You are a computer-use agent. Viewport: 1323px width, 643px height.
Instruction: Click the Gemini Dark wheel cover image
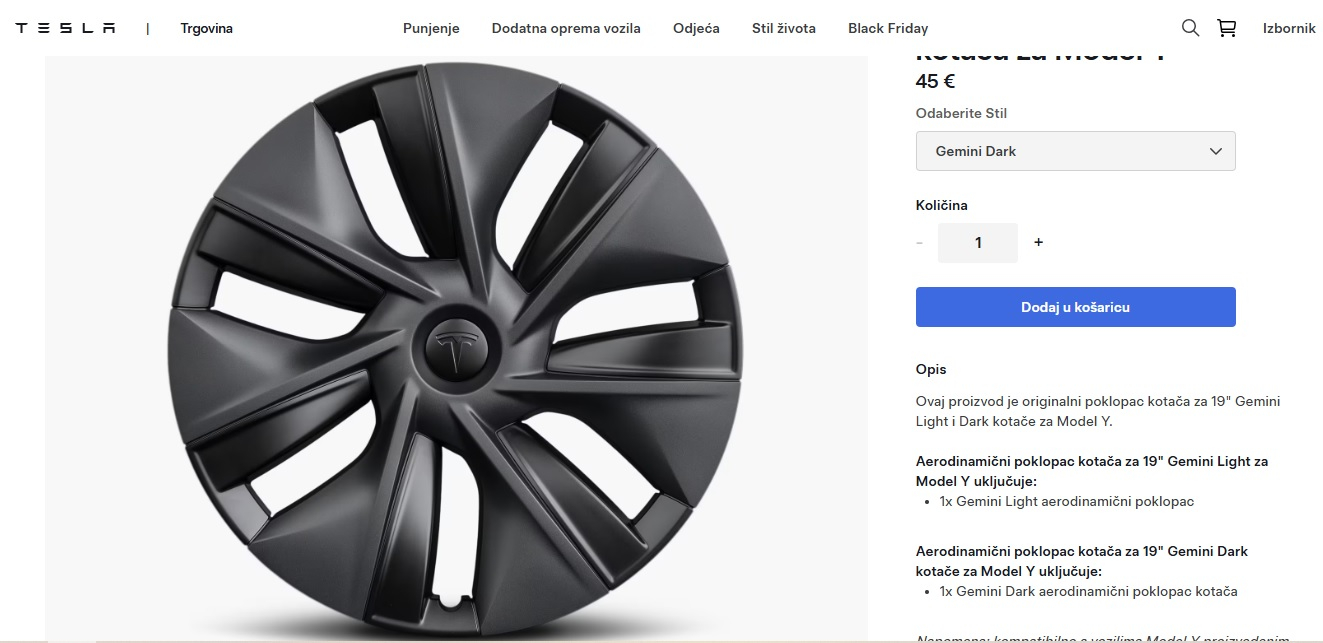pyautogui.click(x=456, y=343)
